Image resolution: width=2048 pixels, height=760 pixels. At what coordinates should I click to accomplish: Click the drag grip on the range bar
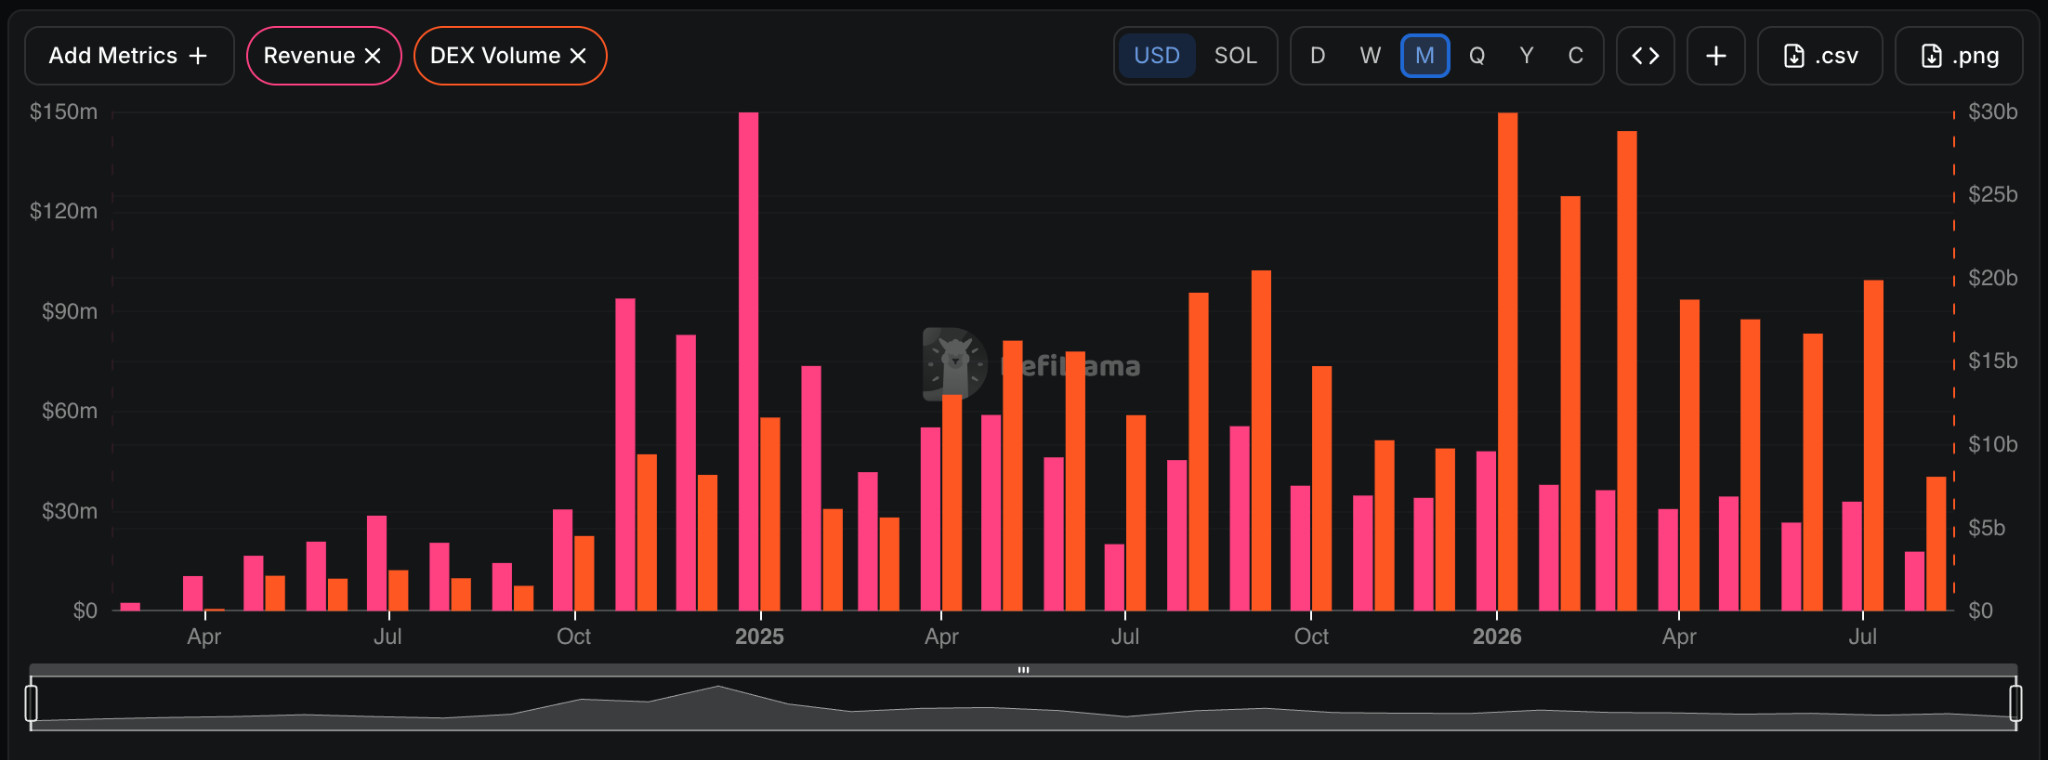coord(1023,670)
